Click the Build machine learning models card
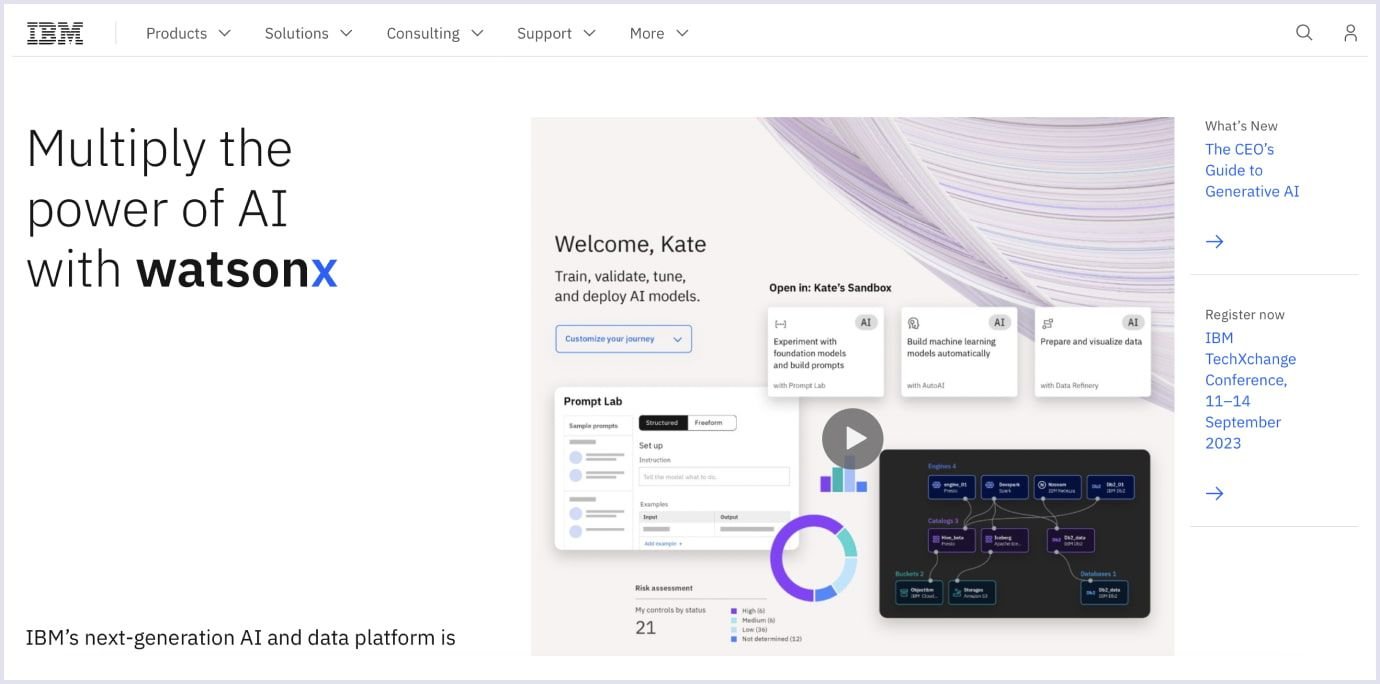The image size is (1380, 684). pos(959,352)
